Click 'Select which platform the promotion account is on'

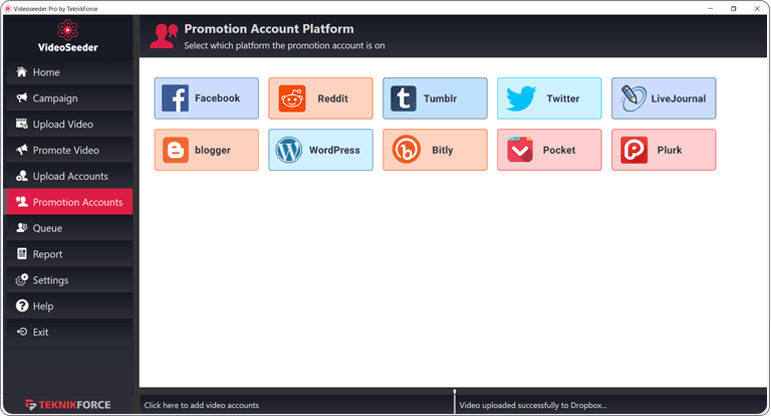pyautogui.click(x=284, y=45)
